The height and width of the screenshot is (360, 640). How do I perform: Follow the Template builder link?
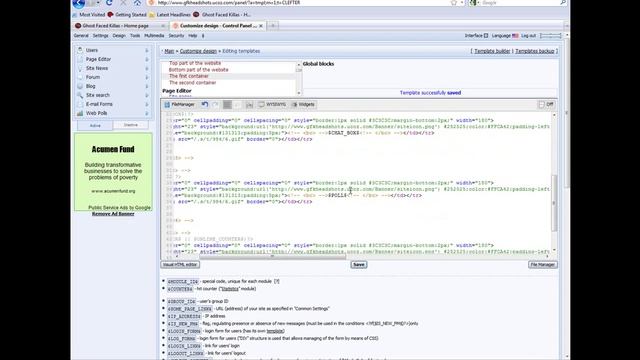[492, 51]
